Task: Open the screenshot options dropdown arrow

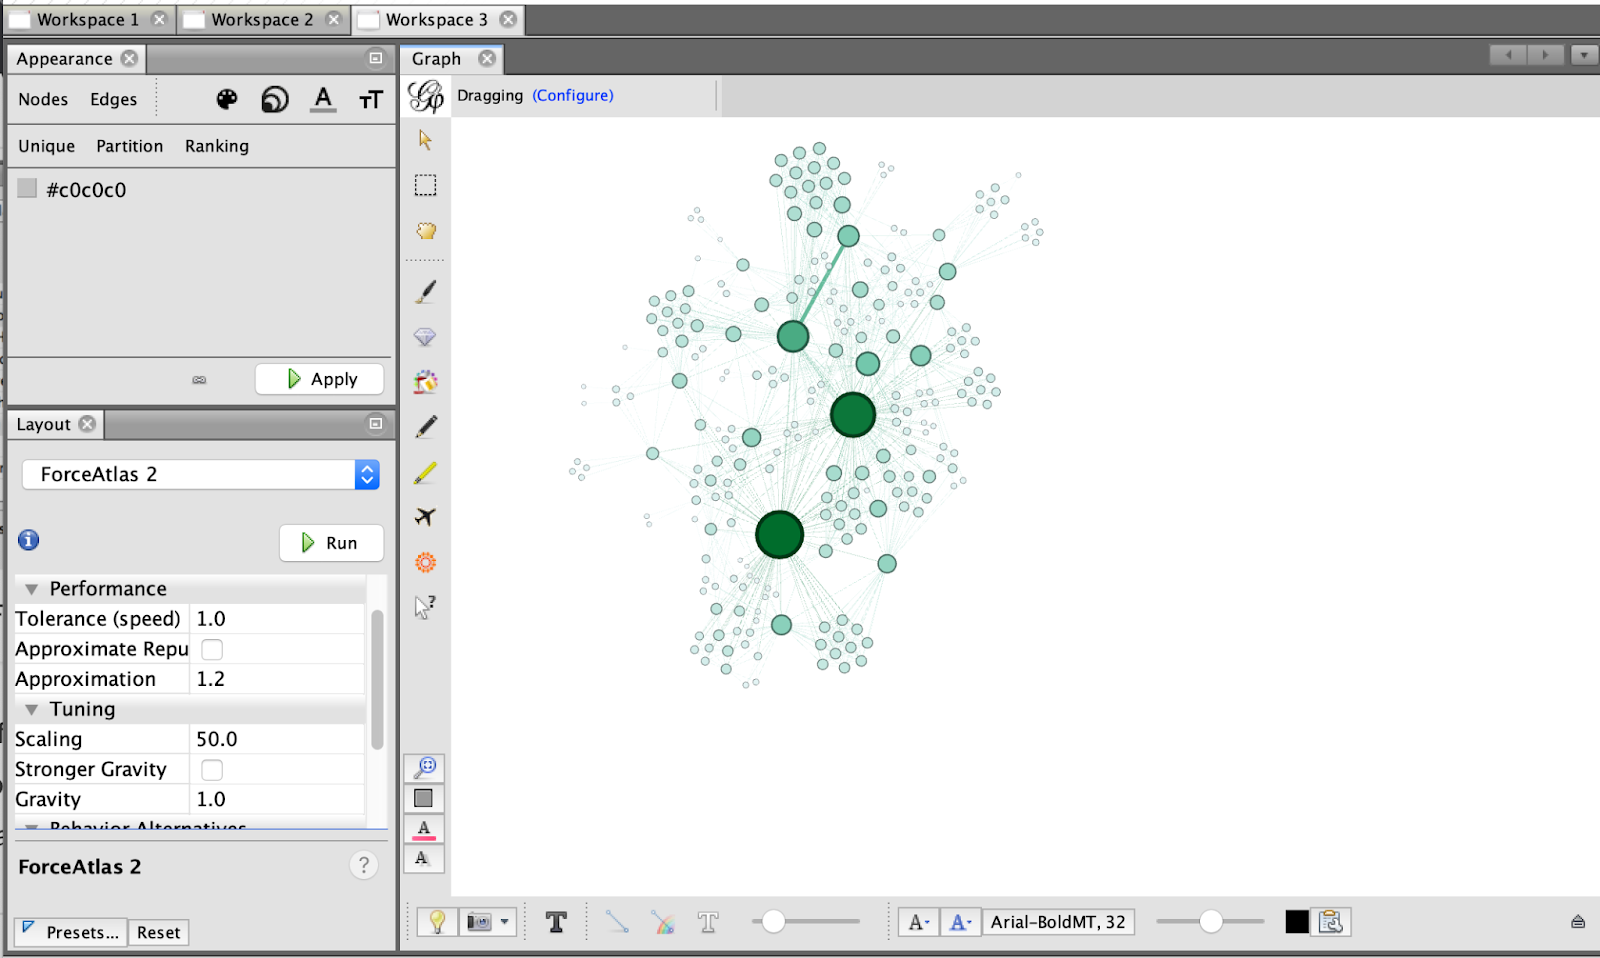Action: coord(505,922)
